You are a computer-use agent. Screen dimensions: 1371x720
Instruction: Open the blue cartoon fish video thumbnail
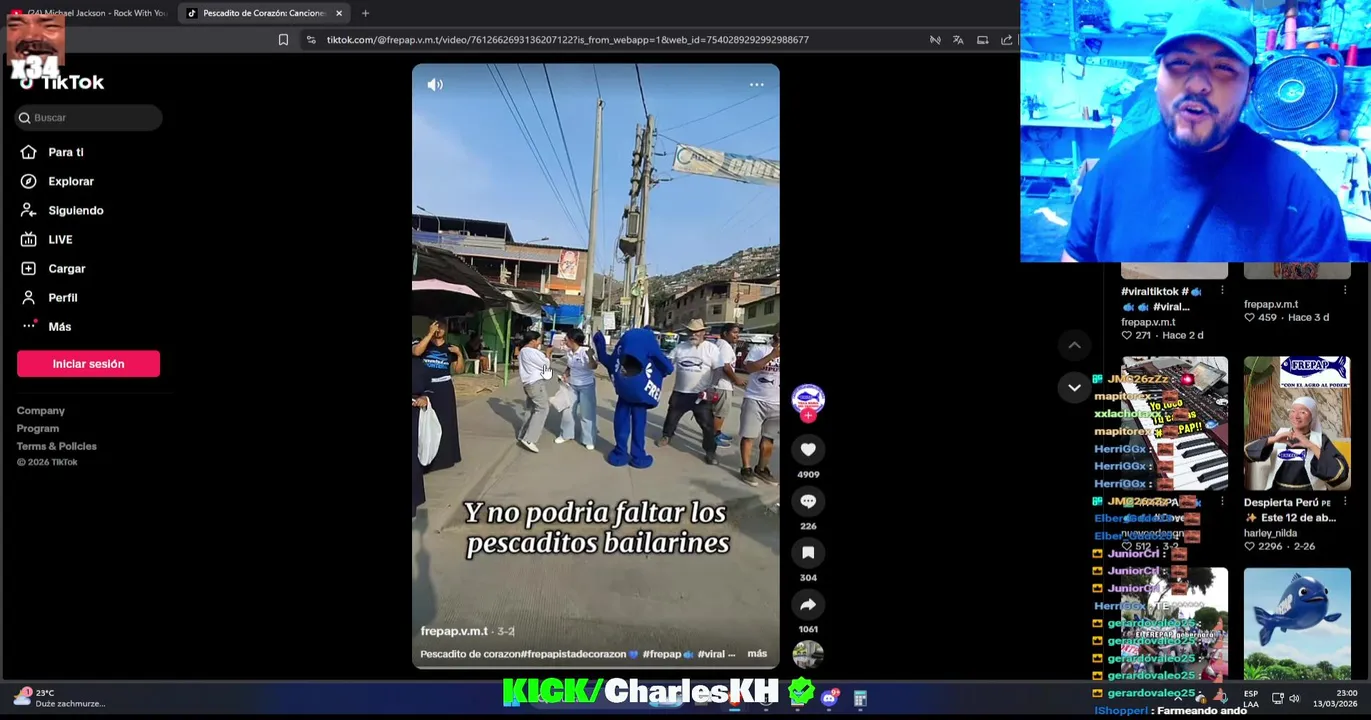tap(1297, 624)
